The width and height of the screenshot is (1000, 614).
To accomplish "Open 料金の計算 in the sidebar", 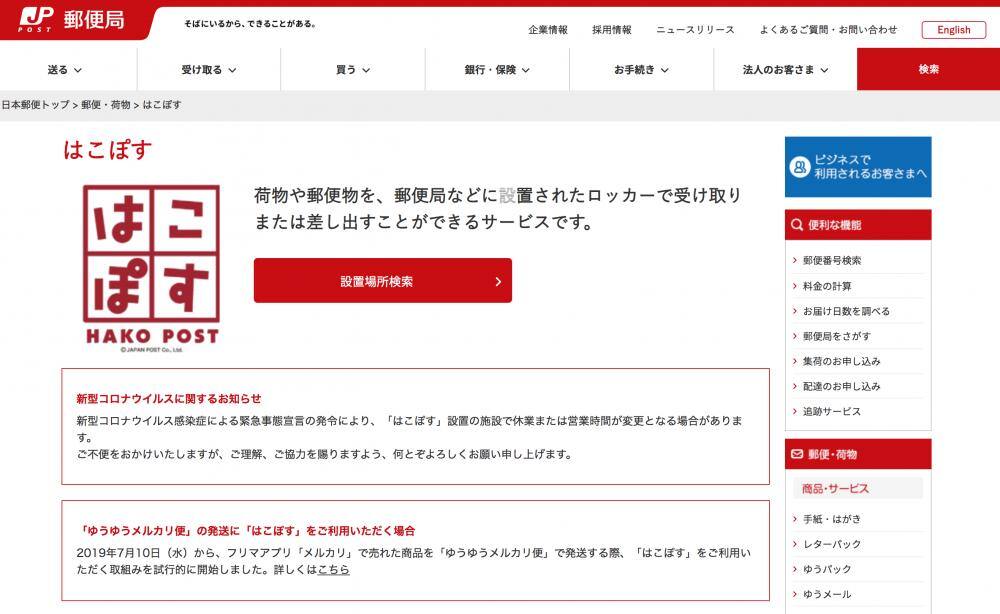I will click(x=827, y=286).
